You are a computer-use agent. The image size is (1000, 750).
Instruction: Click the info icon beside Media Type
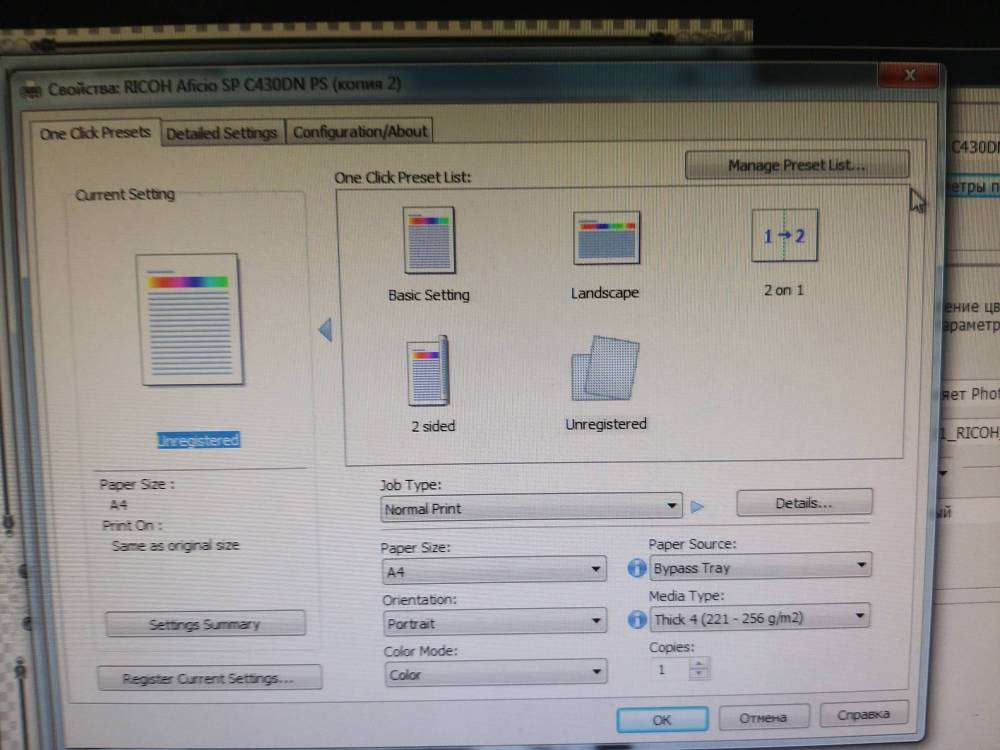pyautogui.click(x=636, y=620)
